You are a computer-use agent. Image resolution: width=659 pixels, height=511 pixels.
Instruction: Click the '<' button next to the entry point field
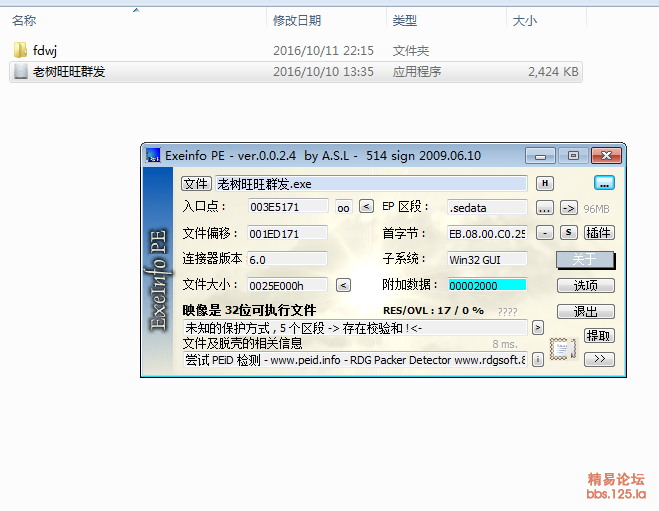click(366, 207)
